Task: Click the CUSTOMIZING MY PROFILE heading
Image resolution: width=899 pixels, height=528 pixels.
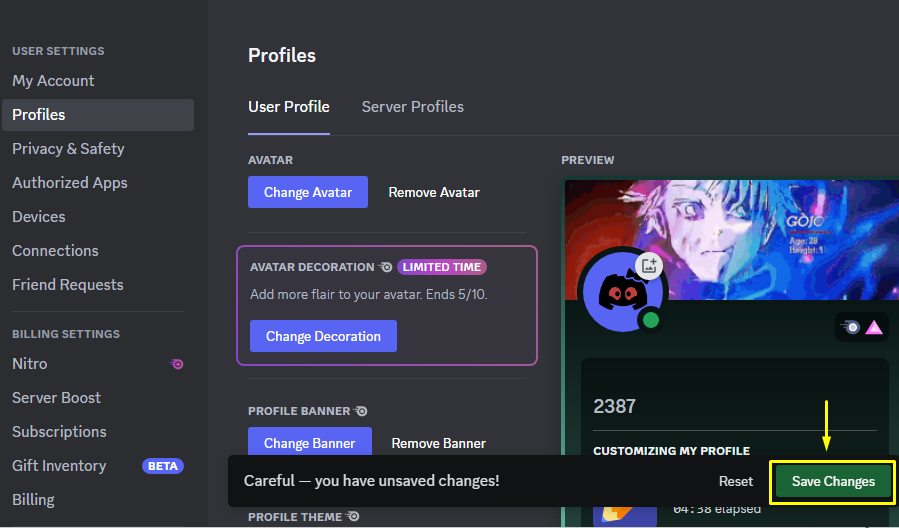Action: (x=671, y=451)
